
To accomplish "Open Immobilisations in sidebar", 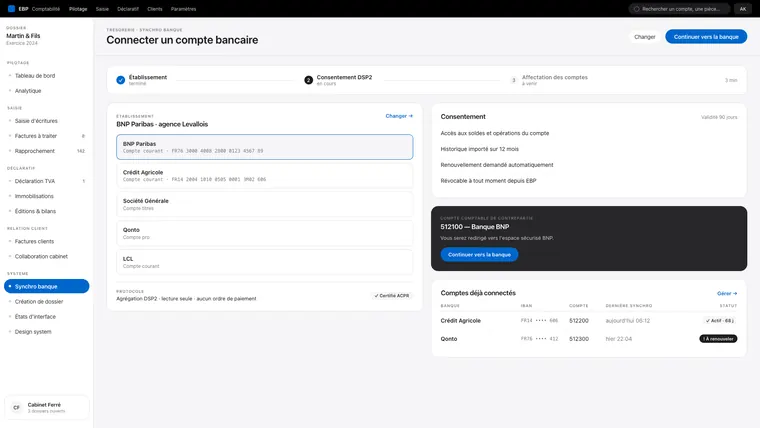I will pyautogui.click(x=47, y=196).
